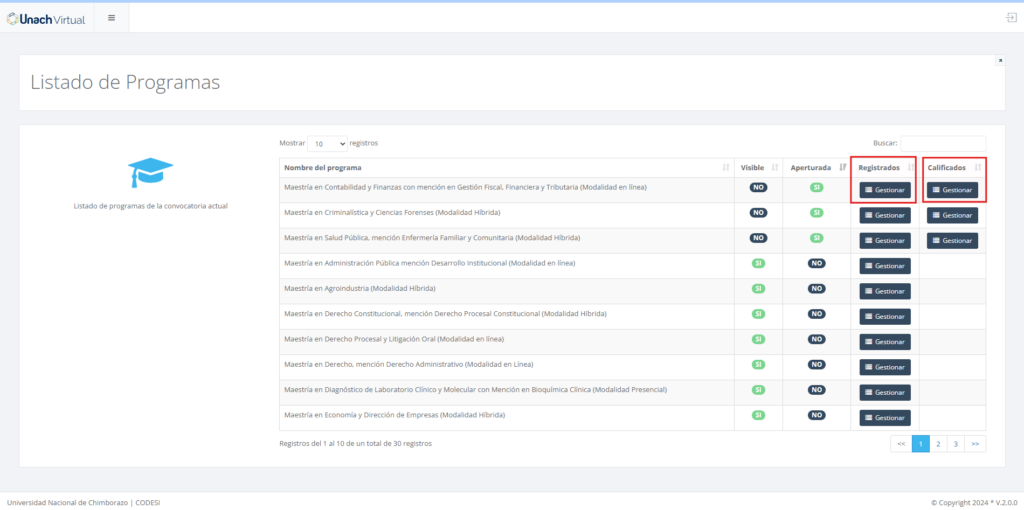This screenshot has height=510, width=1024.
Task: Click the Unach Virtual logo
Action: [x=46, y=18]
